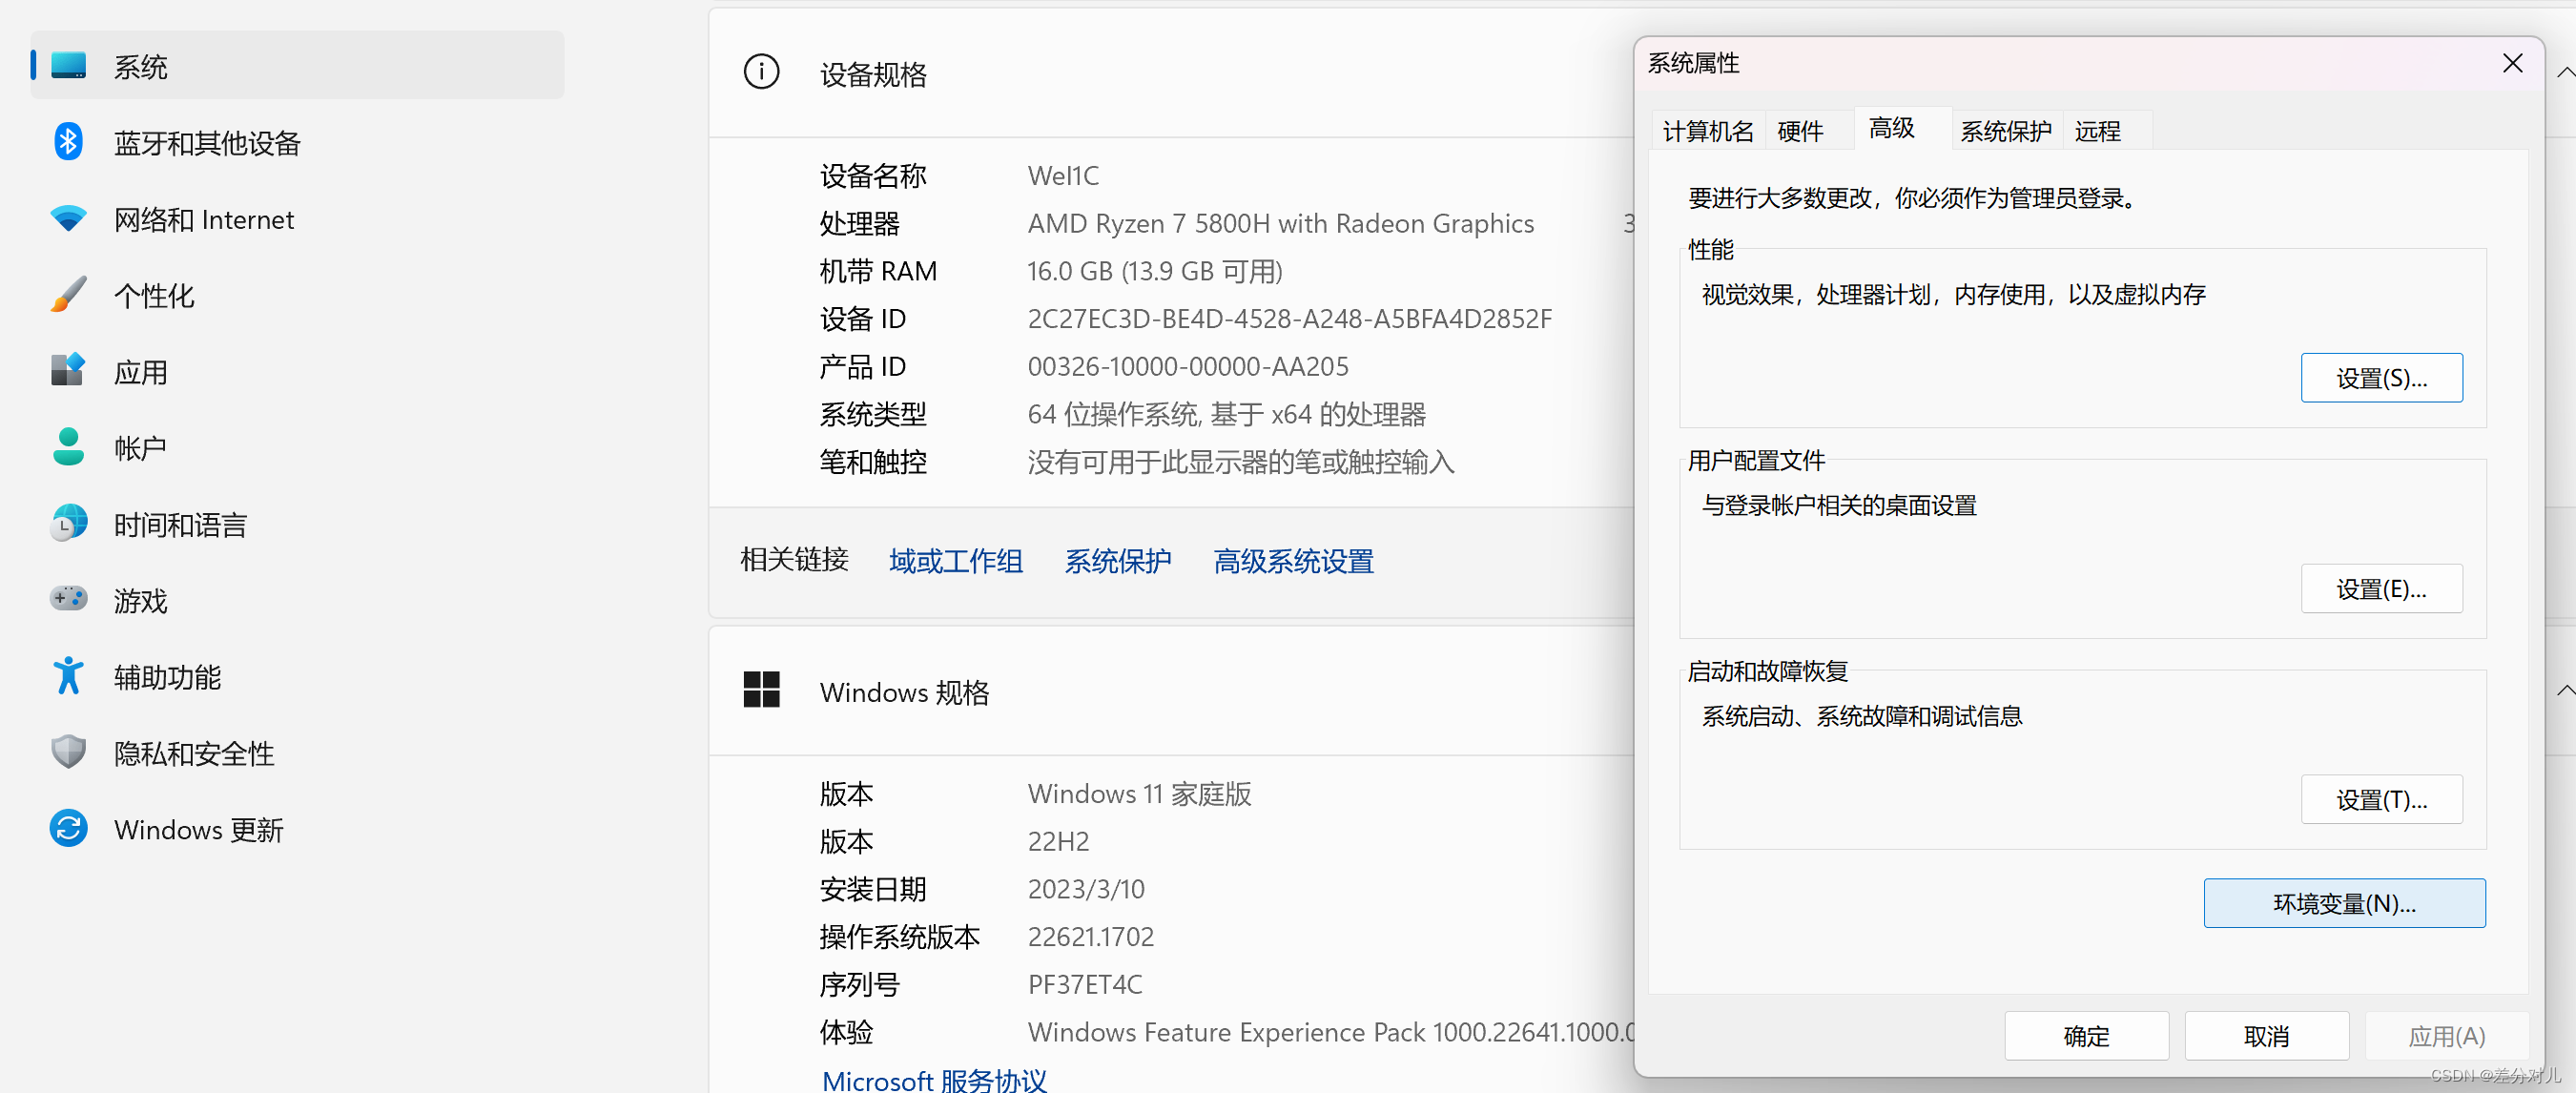2576x1093 pixels.
Task: Open startup recovery 设置(T)... button
Action: tap(2381, 800)
